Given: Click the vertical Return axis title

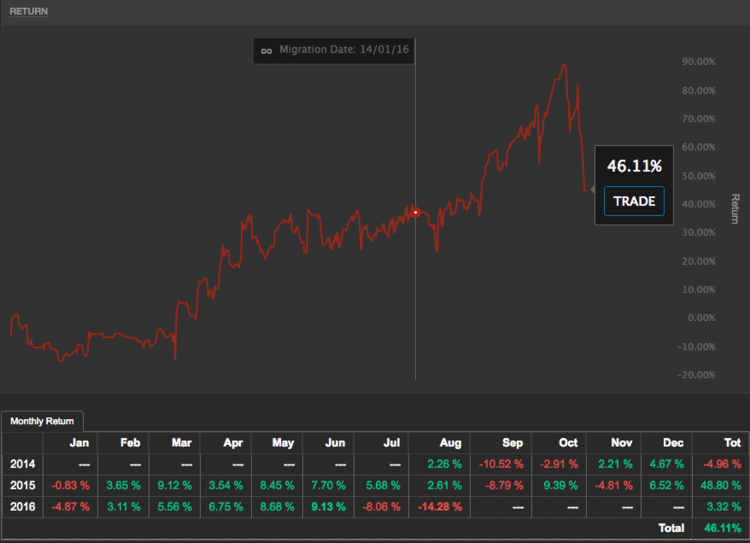Looking at the screenshot, I should [735, 208].
